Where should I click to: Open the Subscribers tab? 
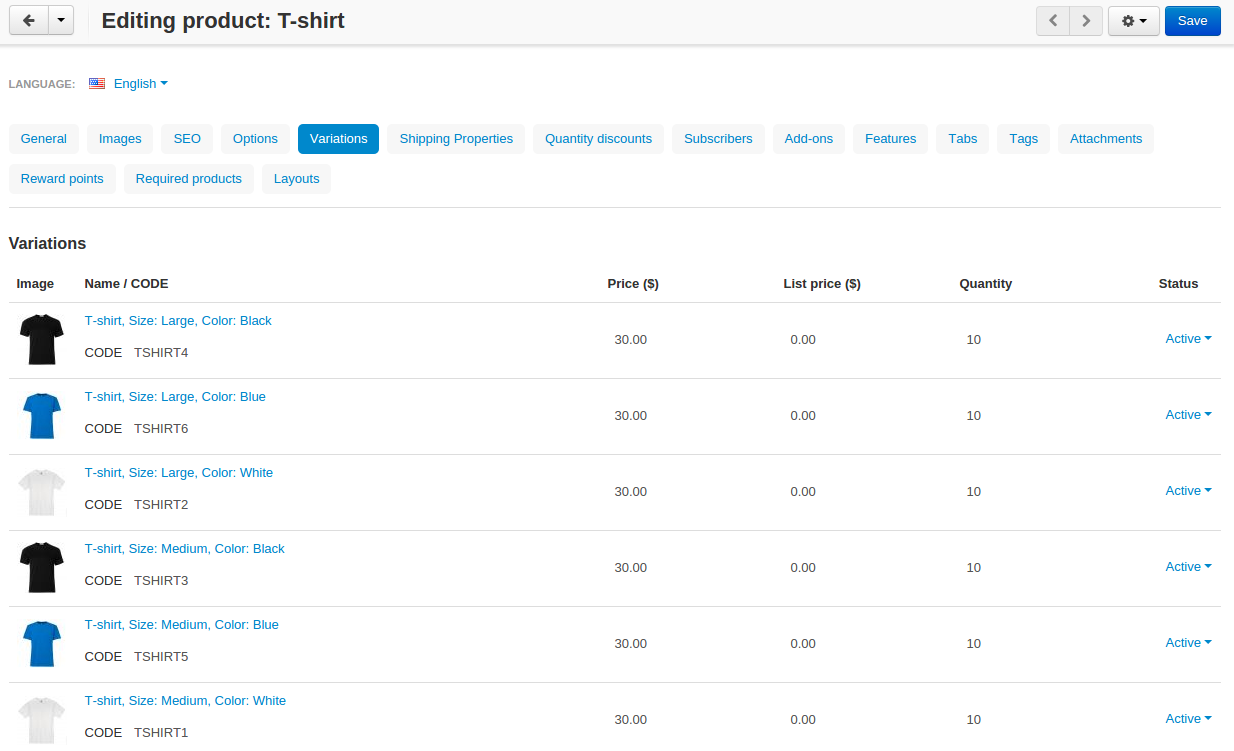pos(718,139)
